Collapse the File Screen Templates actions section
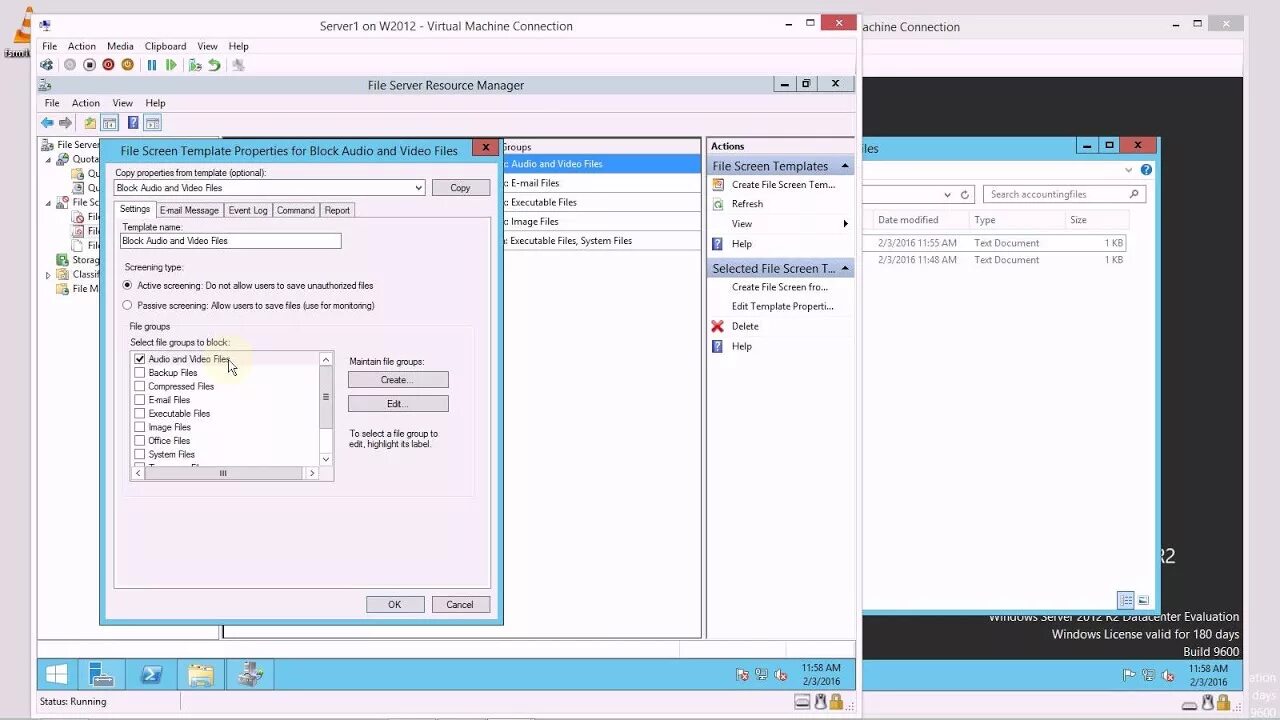 [845, 166]
